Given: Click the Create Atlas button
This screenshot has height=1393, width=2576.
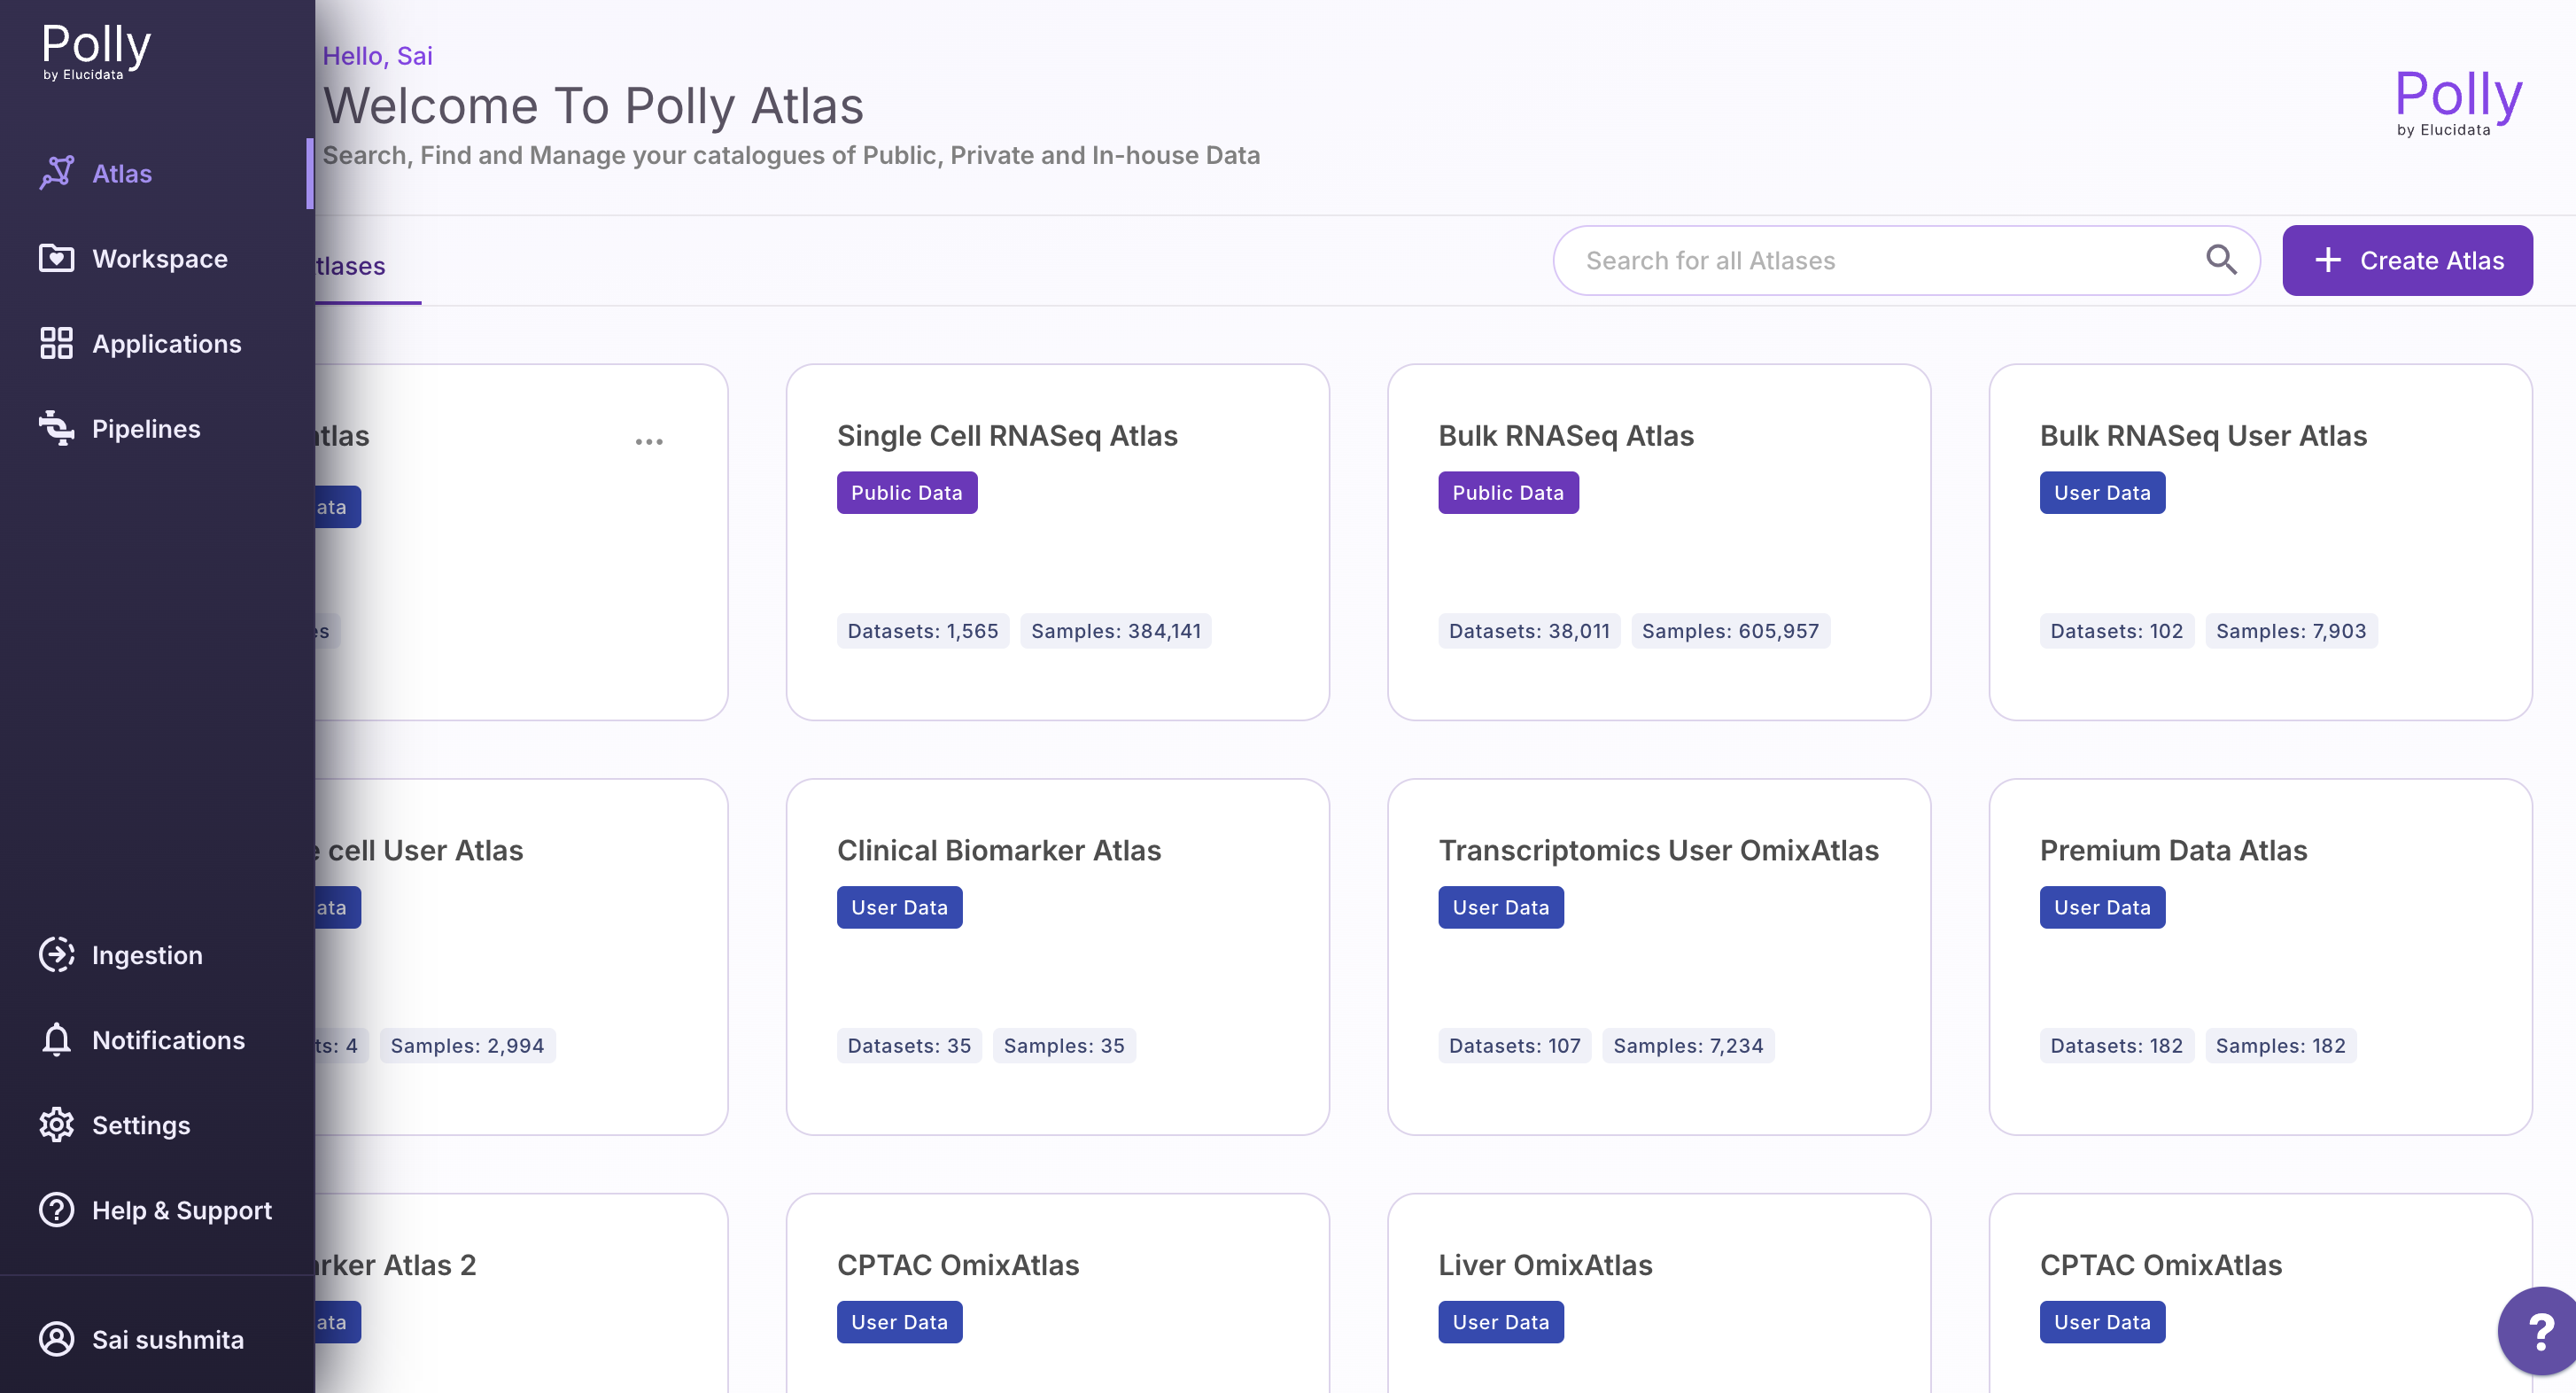Looking at the screenshot, I should pos(2407,260).
